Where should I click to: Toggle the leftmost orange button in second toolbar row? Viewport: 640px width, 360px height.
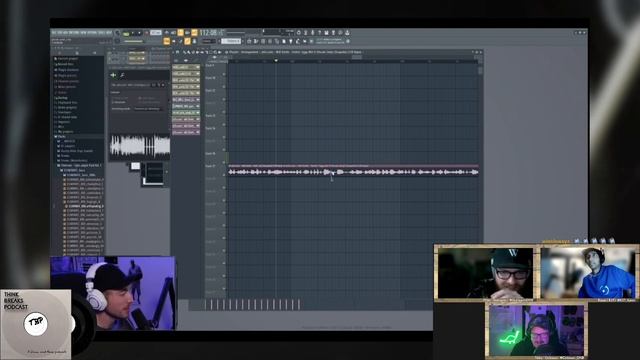pos(166,41)
